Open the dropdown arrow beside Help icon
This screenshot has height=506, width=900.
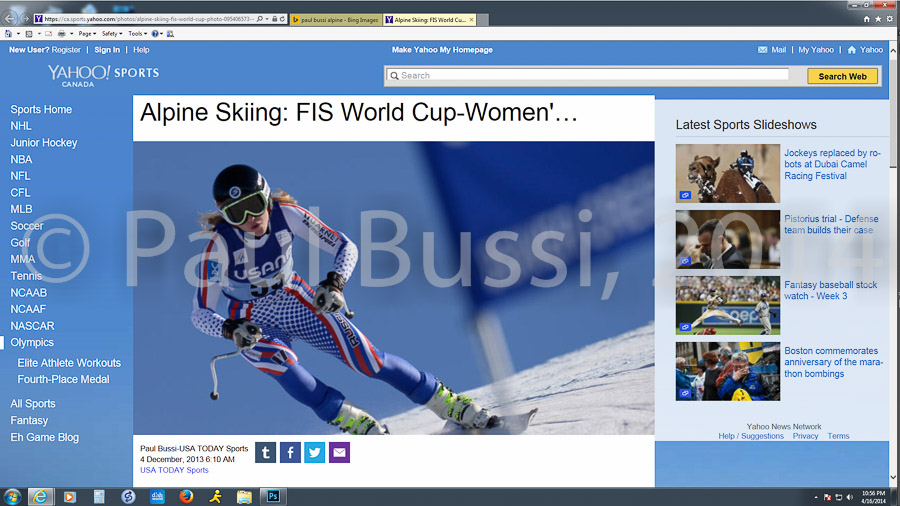tap(161, 34)
